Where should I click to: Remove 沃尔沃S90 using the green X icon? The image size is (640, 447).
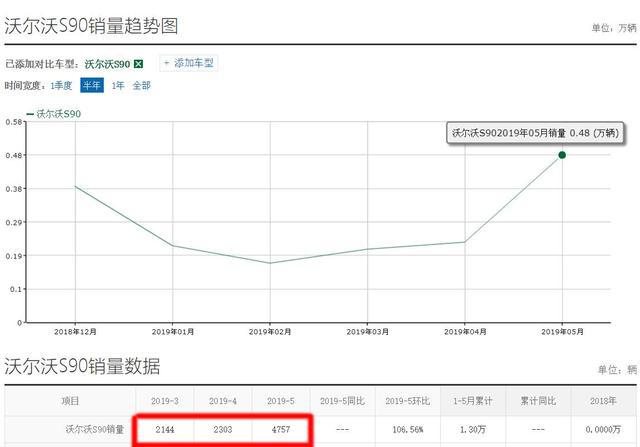point(139,64)
